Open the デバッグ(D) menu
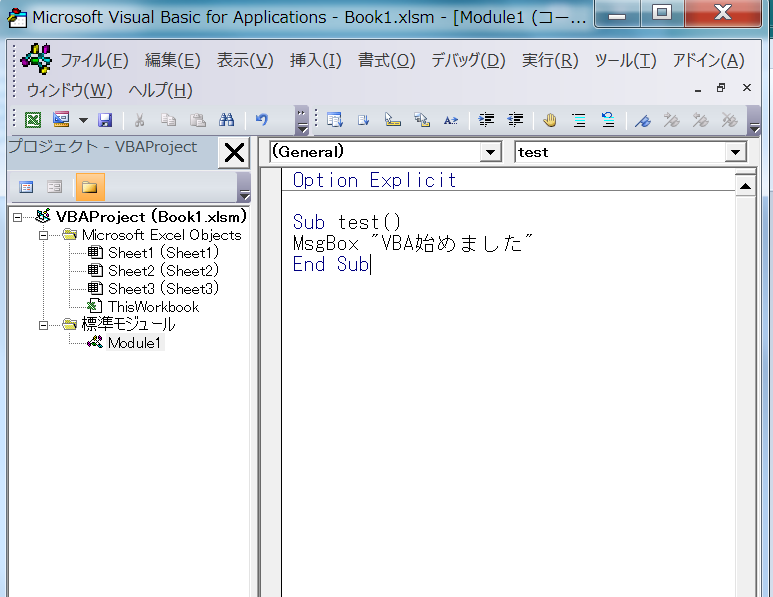Image resolution: width=773 pixels, height=597 pixels. point(468,61)
